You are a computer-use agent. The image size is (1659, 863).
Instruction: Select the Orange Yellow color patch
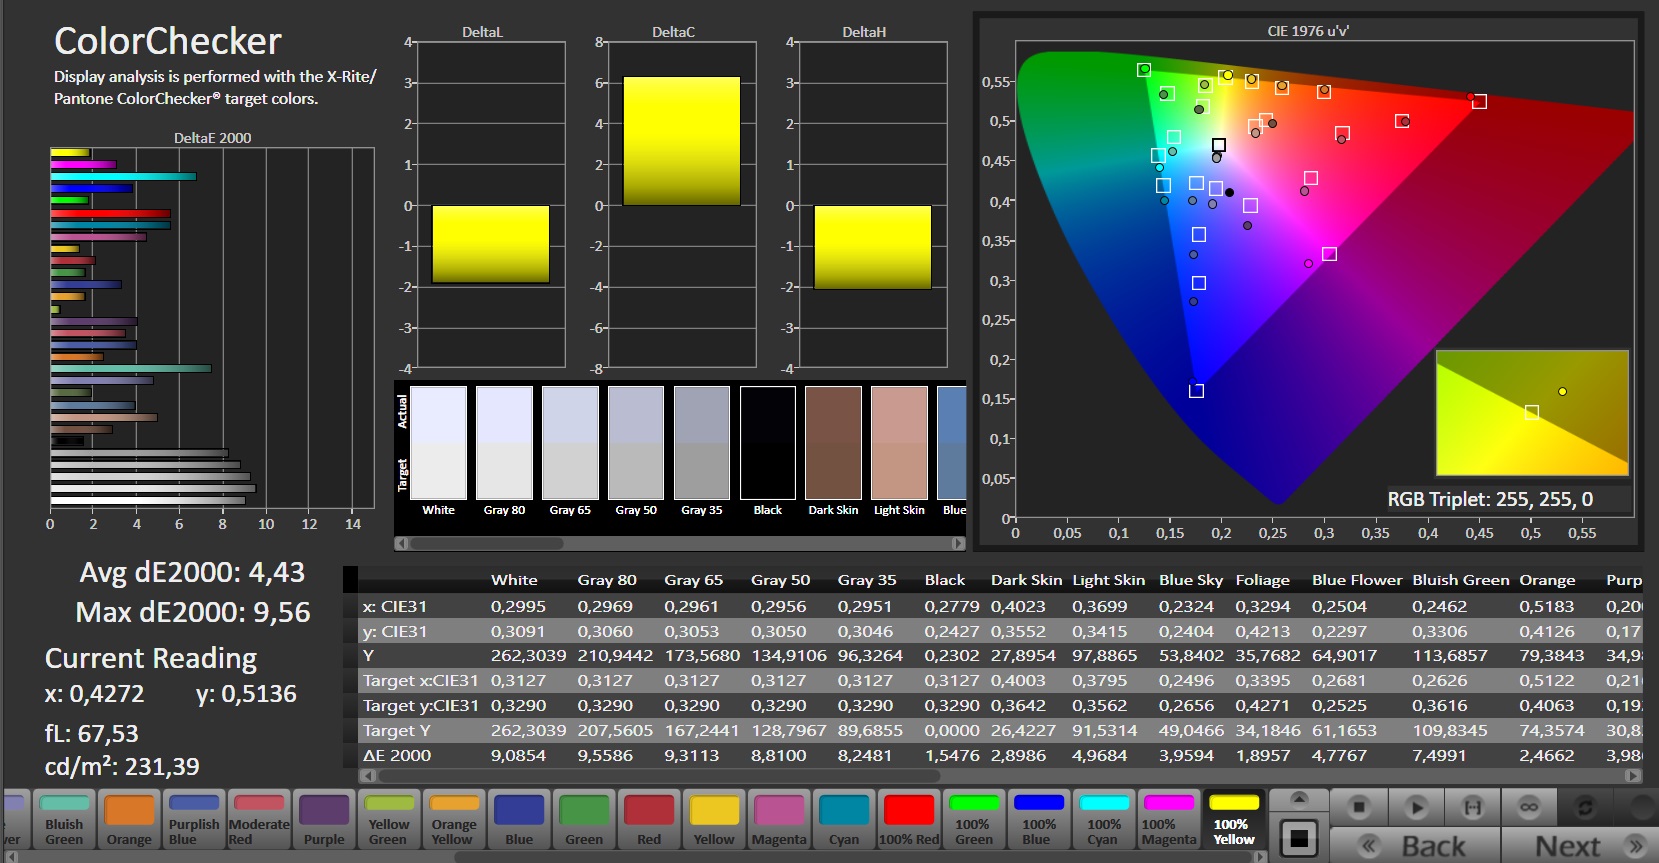[x=454, y=820]
